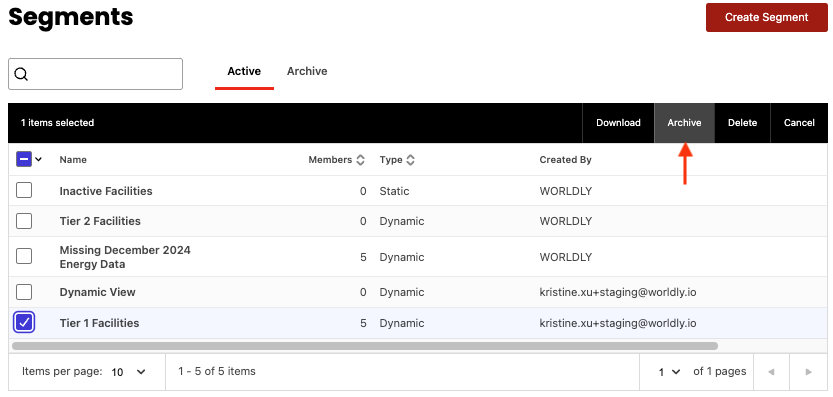Go to next page arrow

[809, 371]
